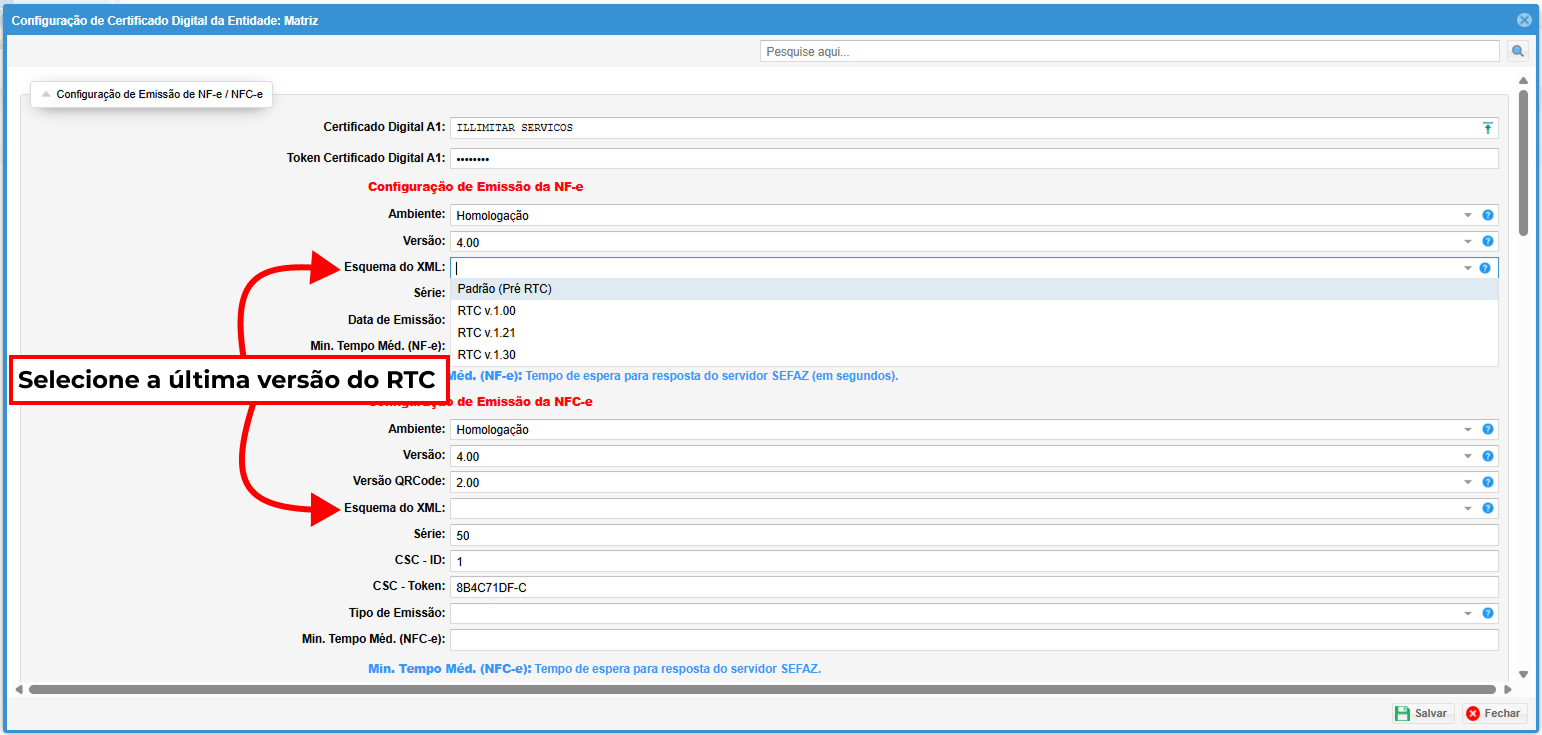Click help icon beside NF-e Ambiente
The width and height of the screenshot is (1542, 735).
coord(1487,215)
